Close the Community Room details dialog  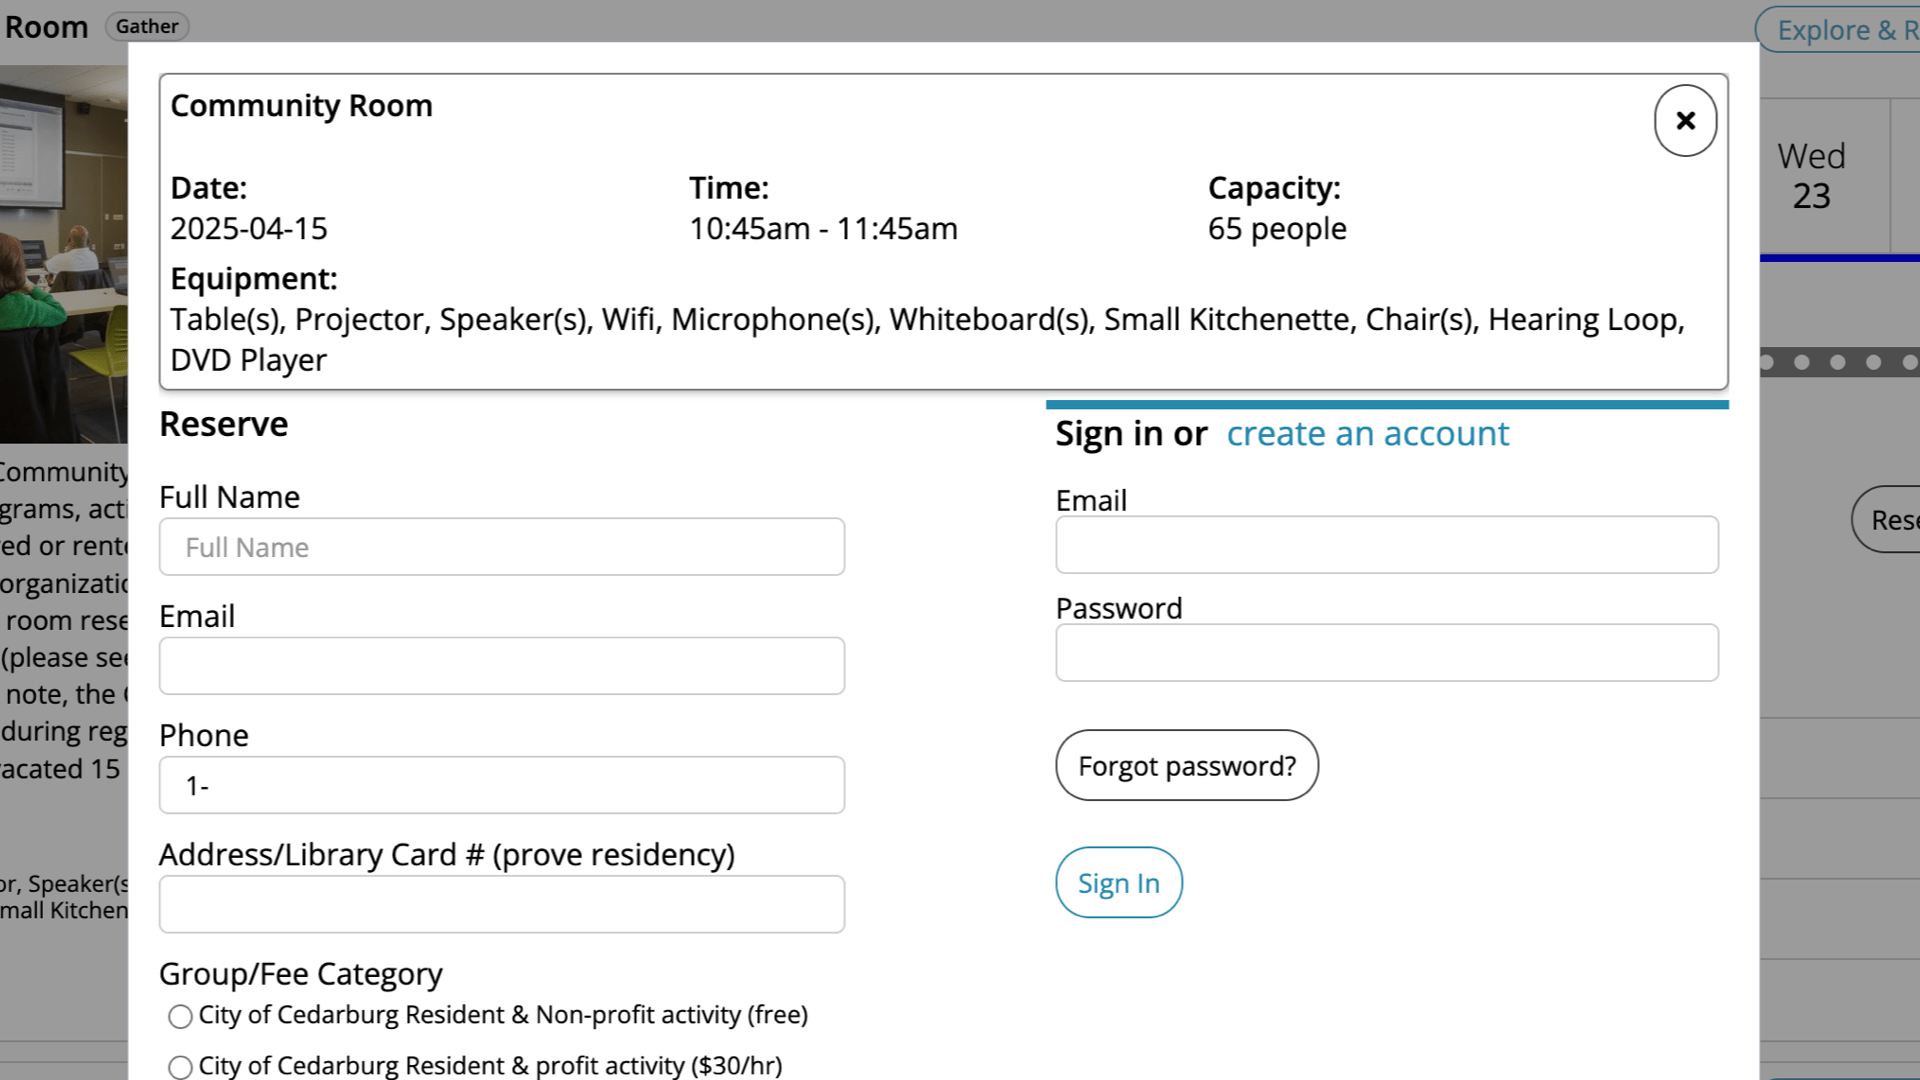1685,120
